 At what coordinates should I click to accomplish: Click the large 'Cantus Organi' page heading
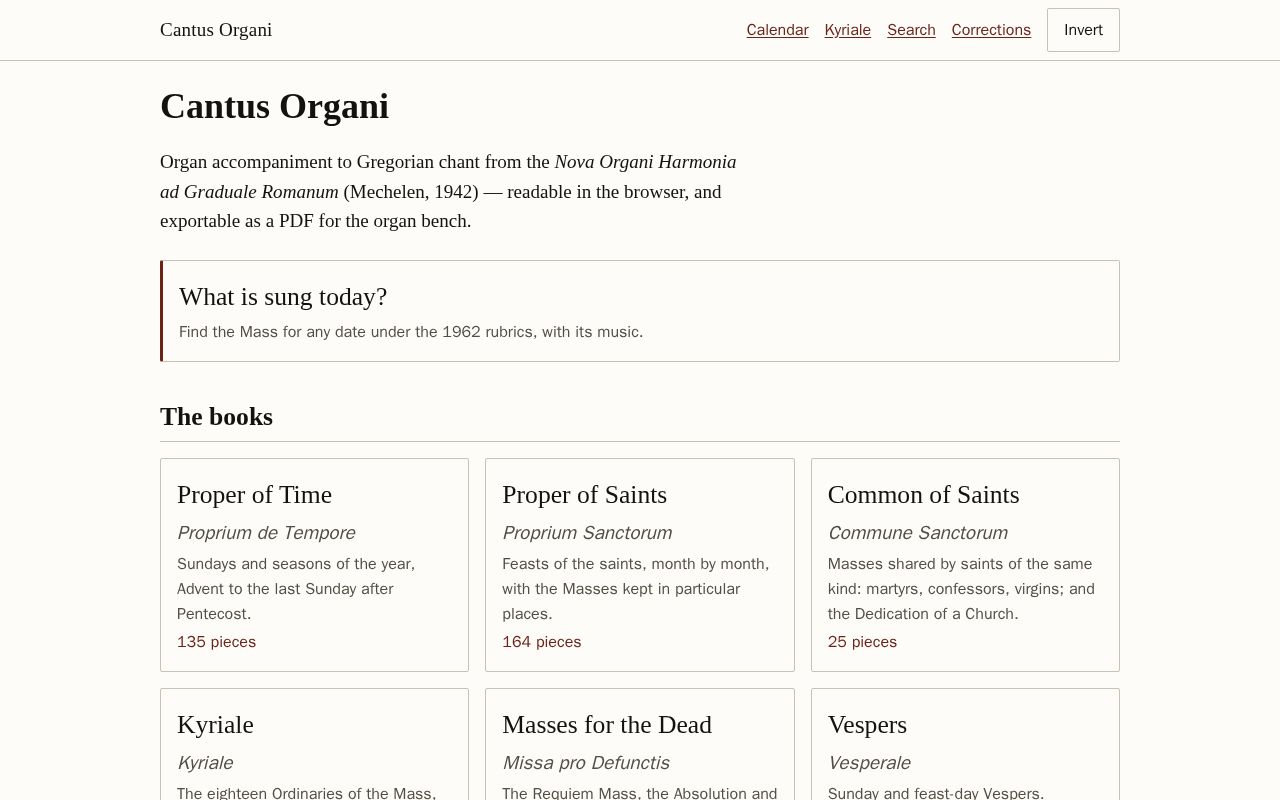pyautogui.click(x=274, y=106)
